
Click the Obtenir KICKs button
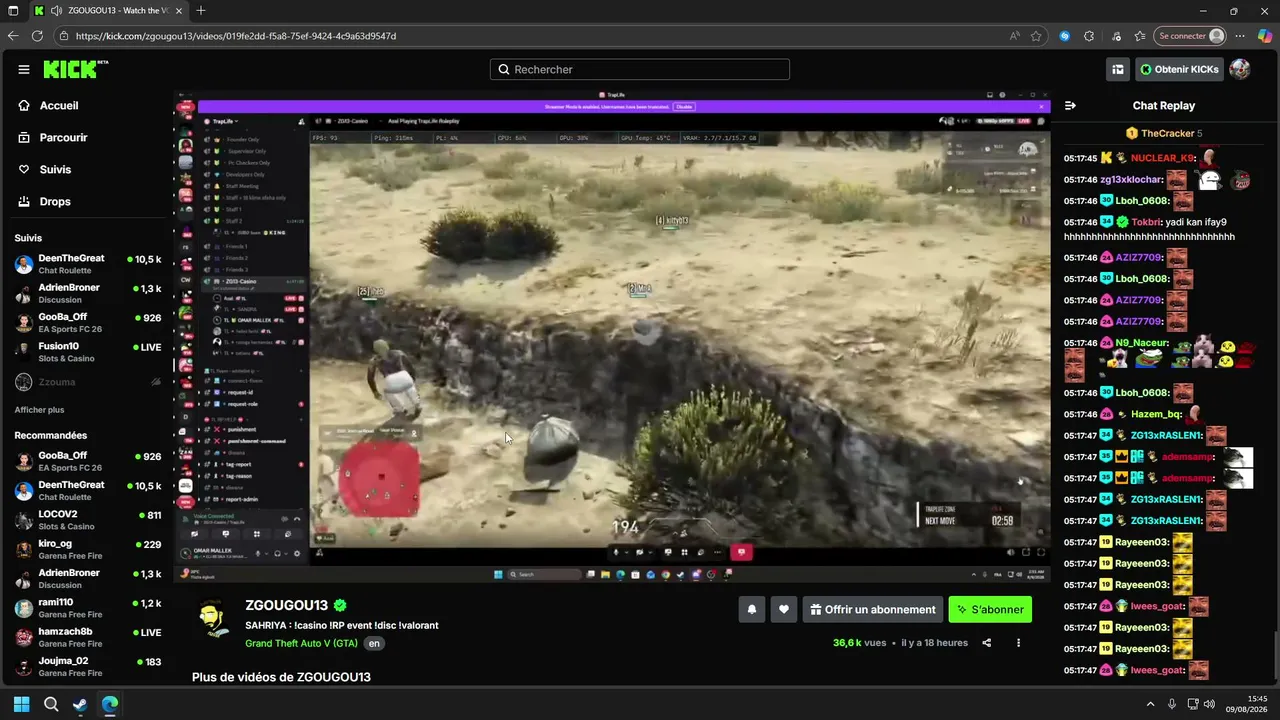coord(1179,69)
